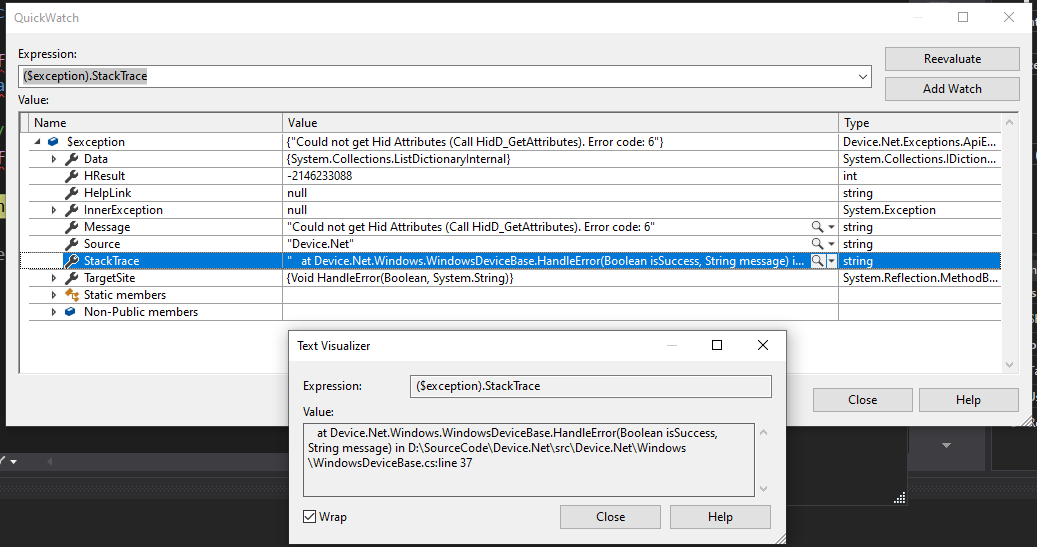Click the Static members icon
Viewport: 1037px width, 547px height.
point(71,295)
